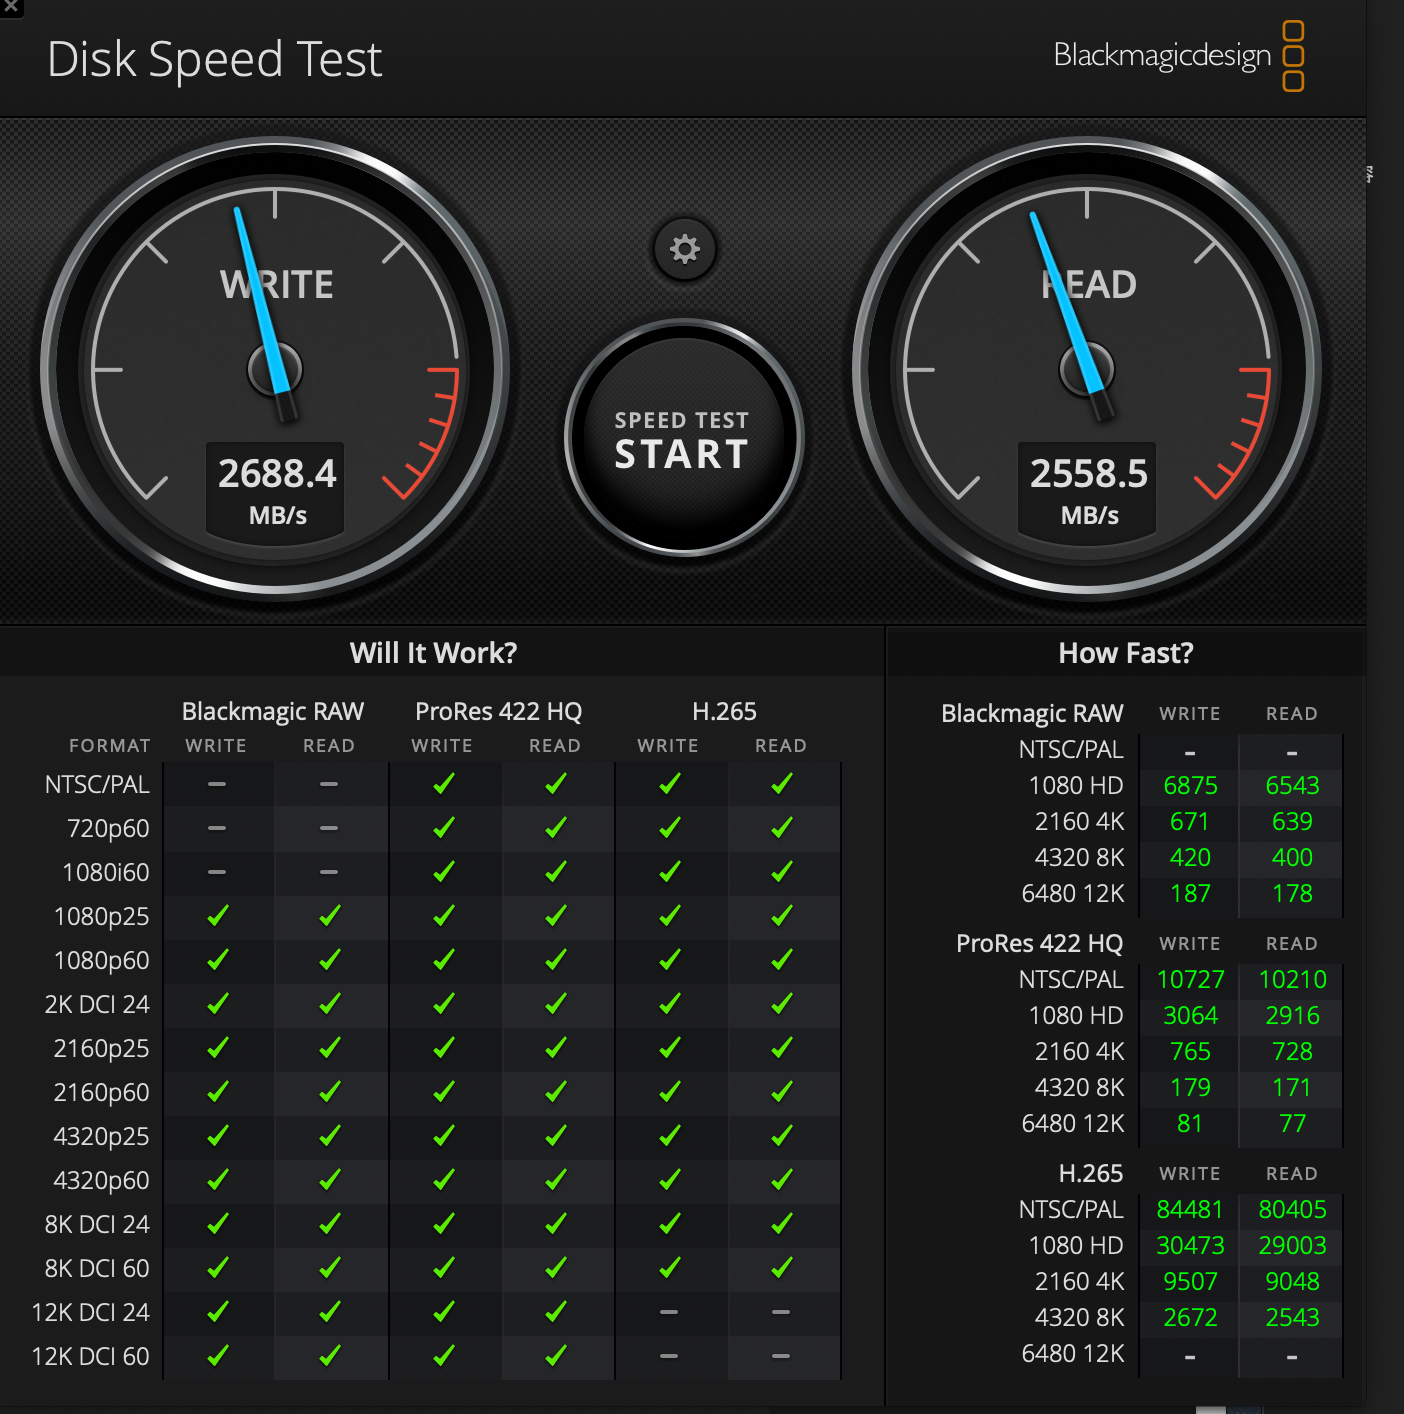The width and height of the screenshot is (1404, 1414).
Task: Click ProRes read checkmark for 2160p60
Action: pos(555,1091)
